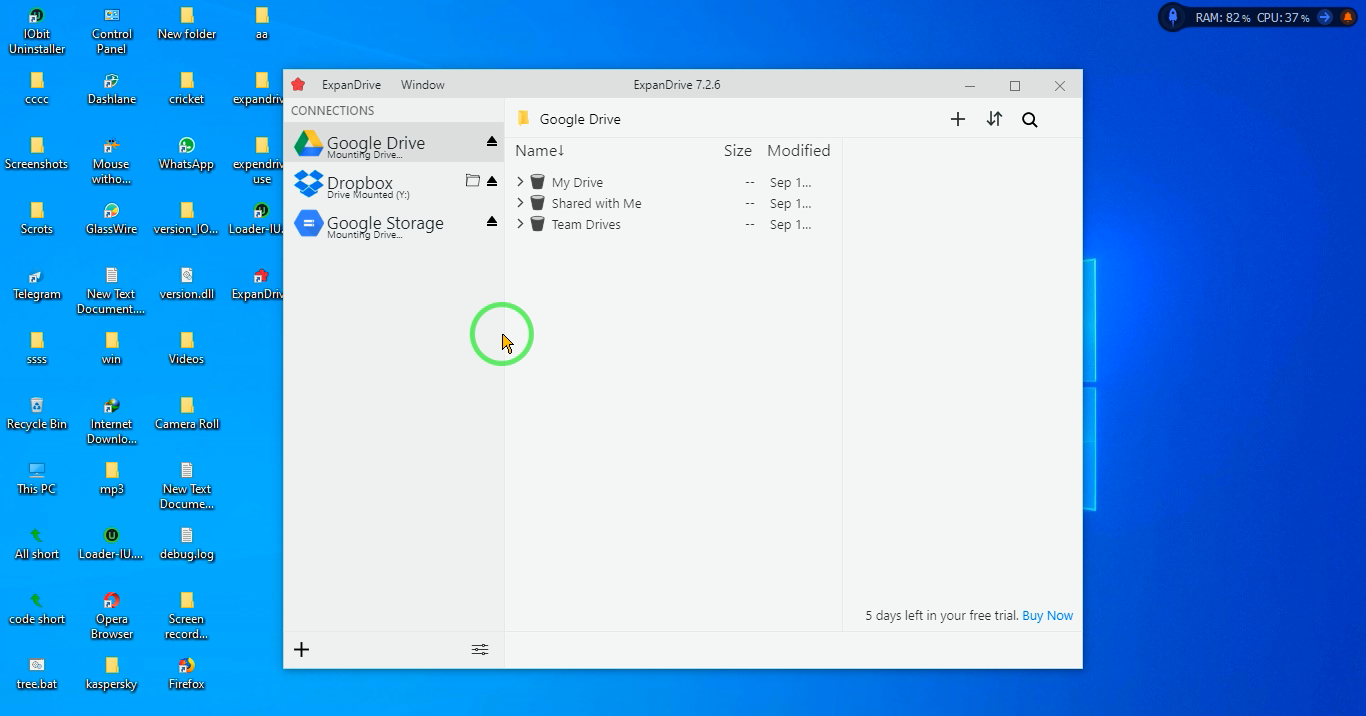Click the orange bell in RAM/CPU widget

pyautogui.click(x=1346, y=17)
